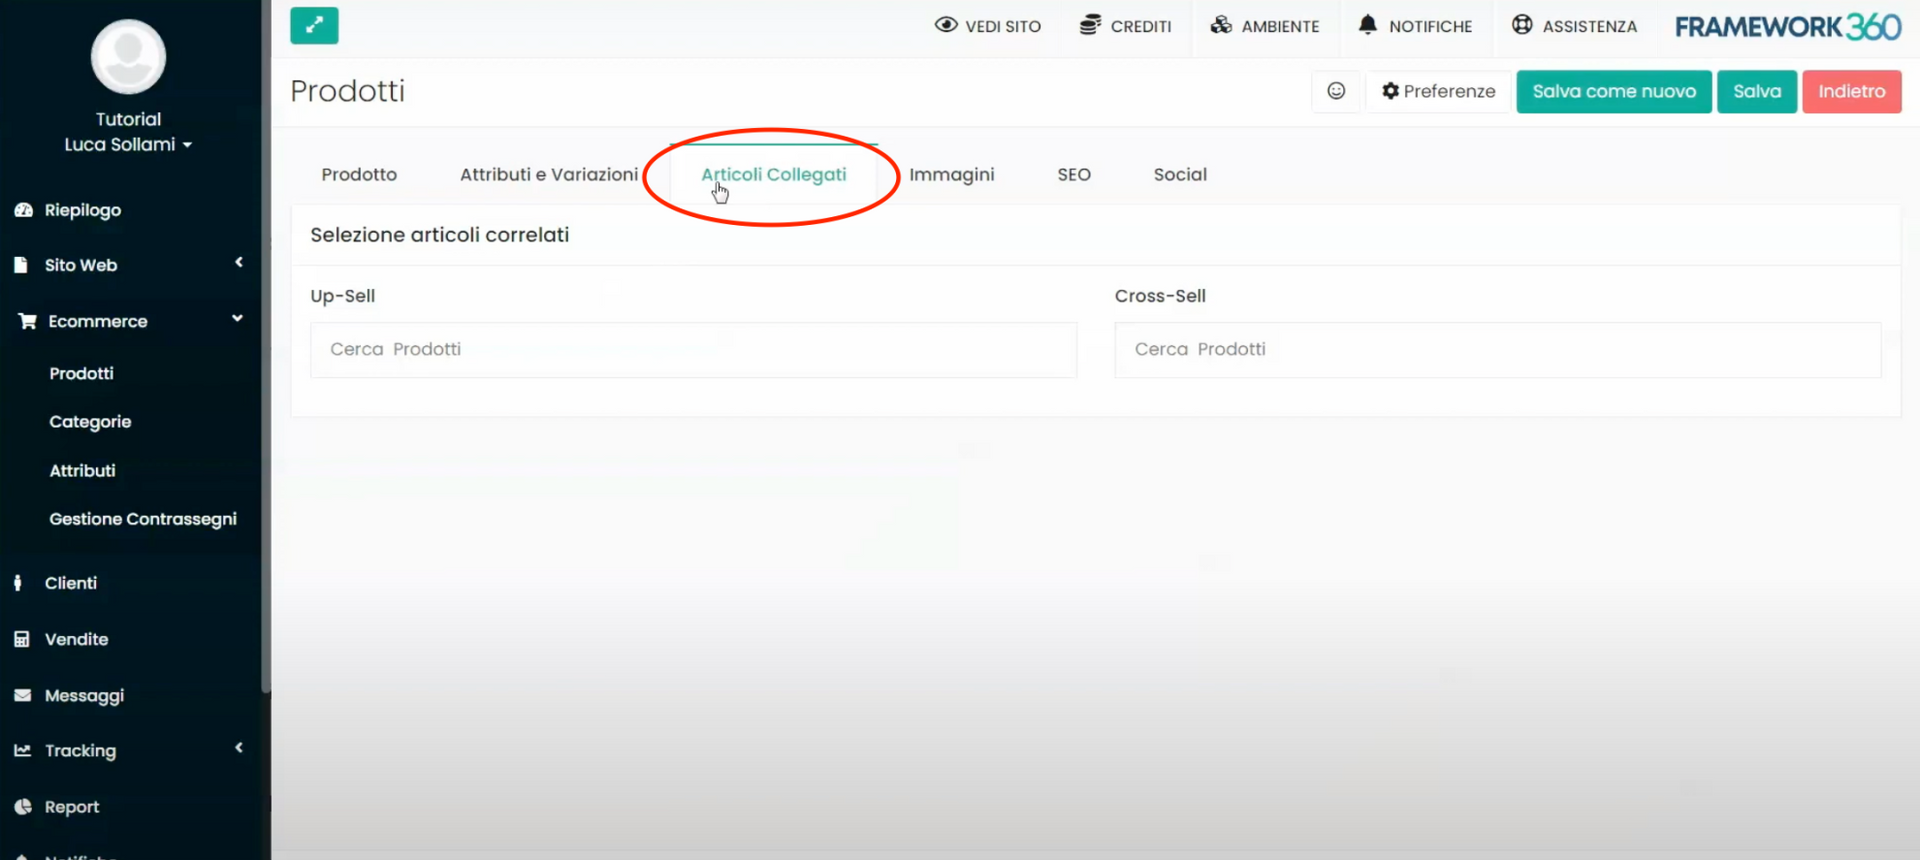
Task: Open the Ambiente cubes icon
Action: point(1221,25)
